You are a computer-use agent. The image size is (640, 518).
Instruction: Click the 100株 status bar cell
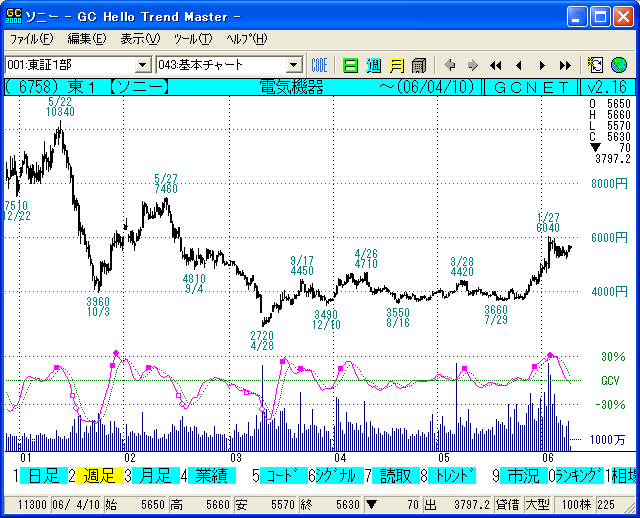click(573, 505)
